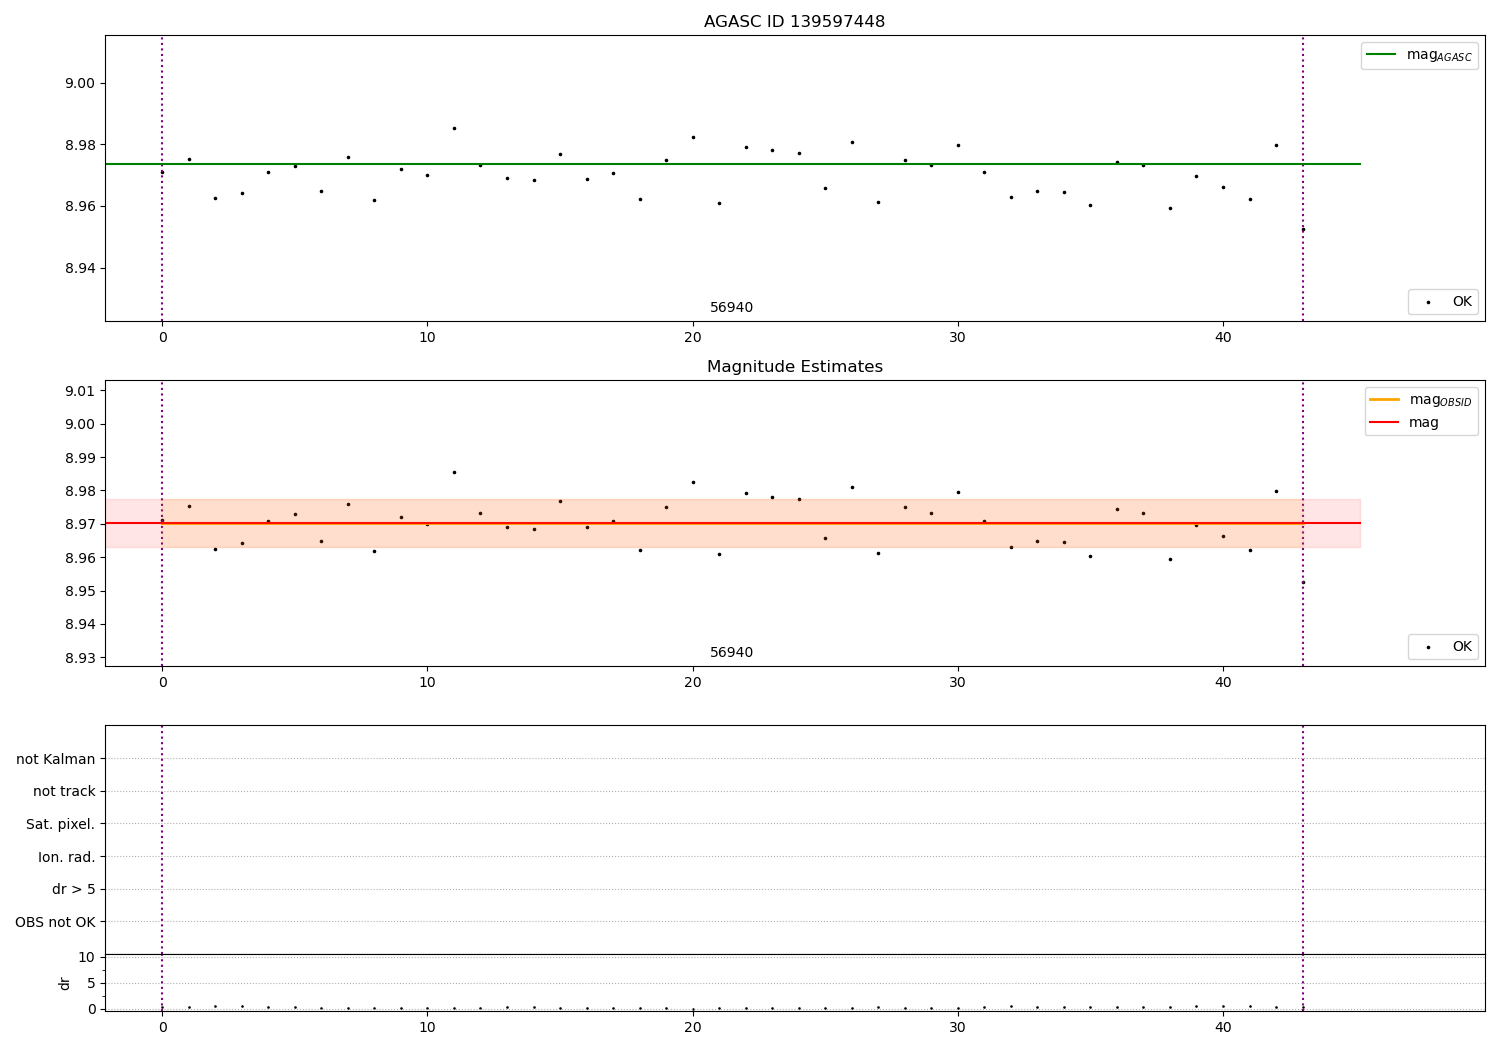This screenshot has height=1050, width=1500.
Task: Click the 8.98 y-tick in the AGASC plot
Action: pos(79,145)
